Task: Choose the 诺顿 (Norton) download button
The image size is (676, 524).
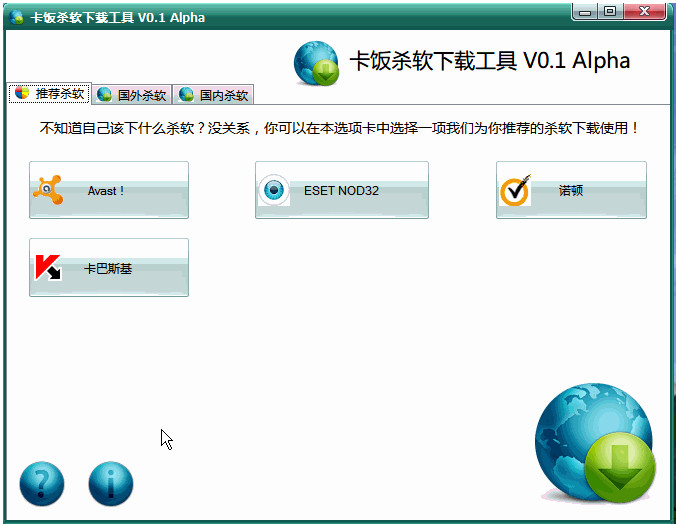Action: (x=571, y=190)
